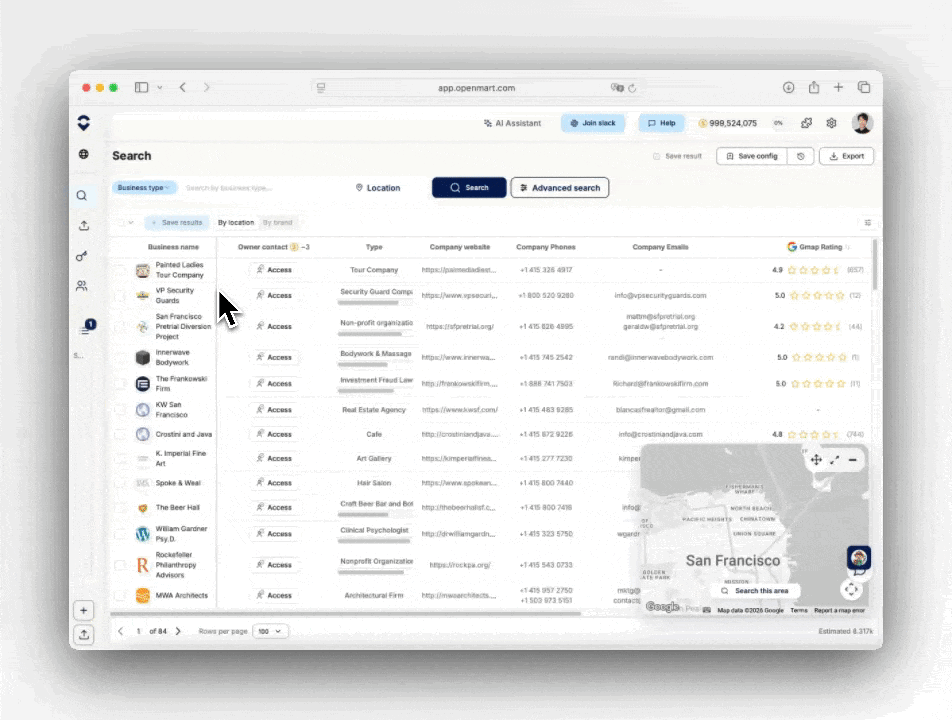Click Safari download icon
Viewport: 952px width, 720px height.
(x=788, y=87)
